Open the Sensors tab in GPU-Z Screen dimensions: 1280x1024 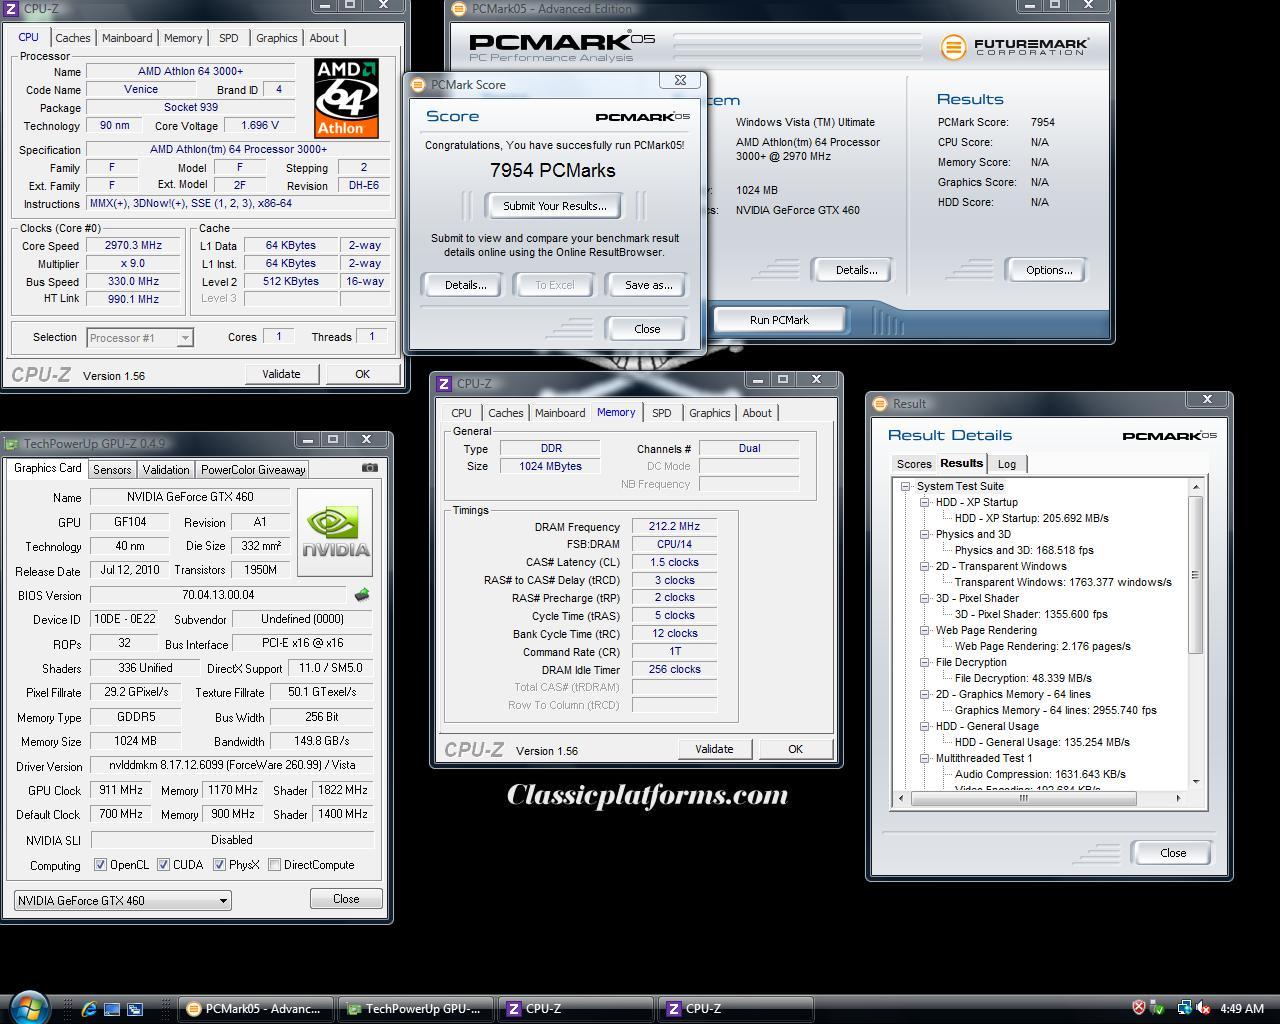tap(112, 469)
